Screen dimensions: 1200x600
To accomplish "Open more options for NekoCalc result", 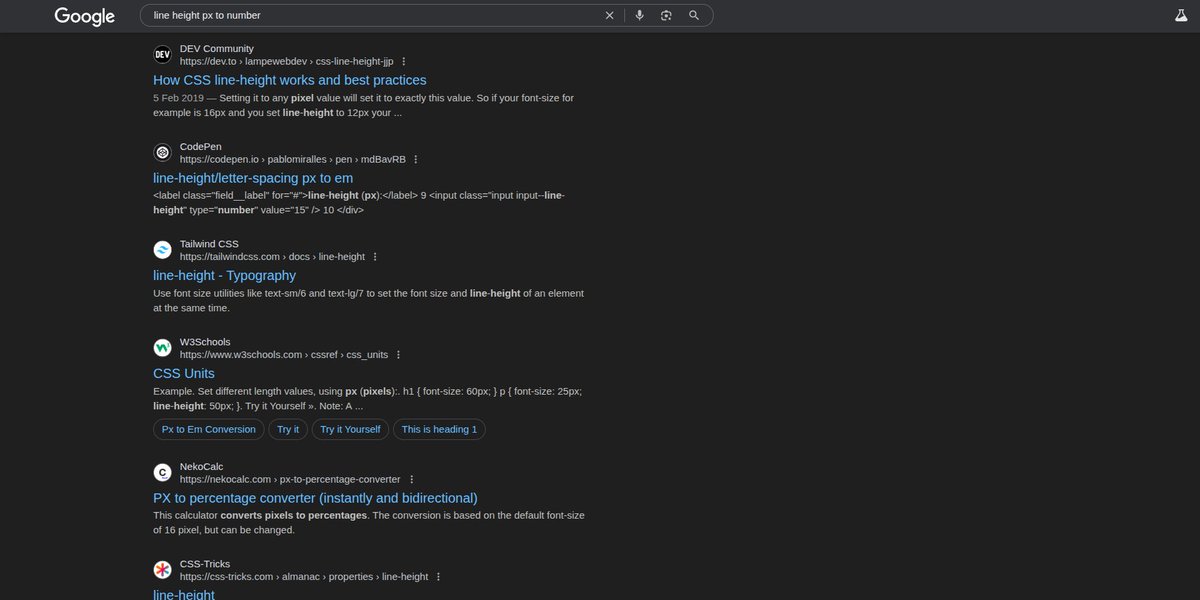I will [x=411, y=480].
